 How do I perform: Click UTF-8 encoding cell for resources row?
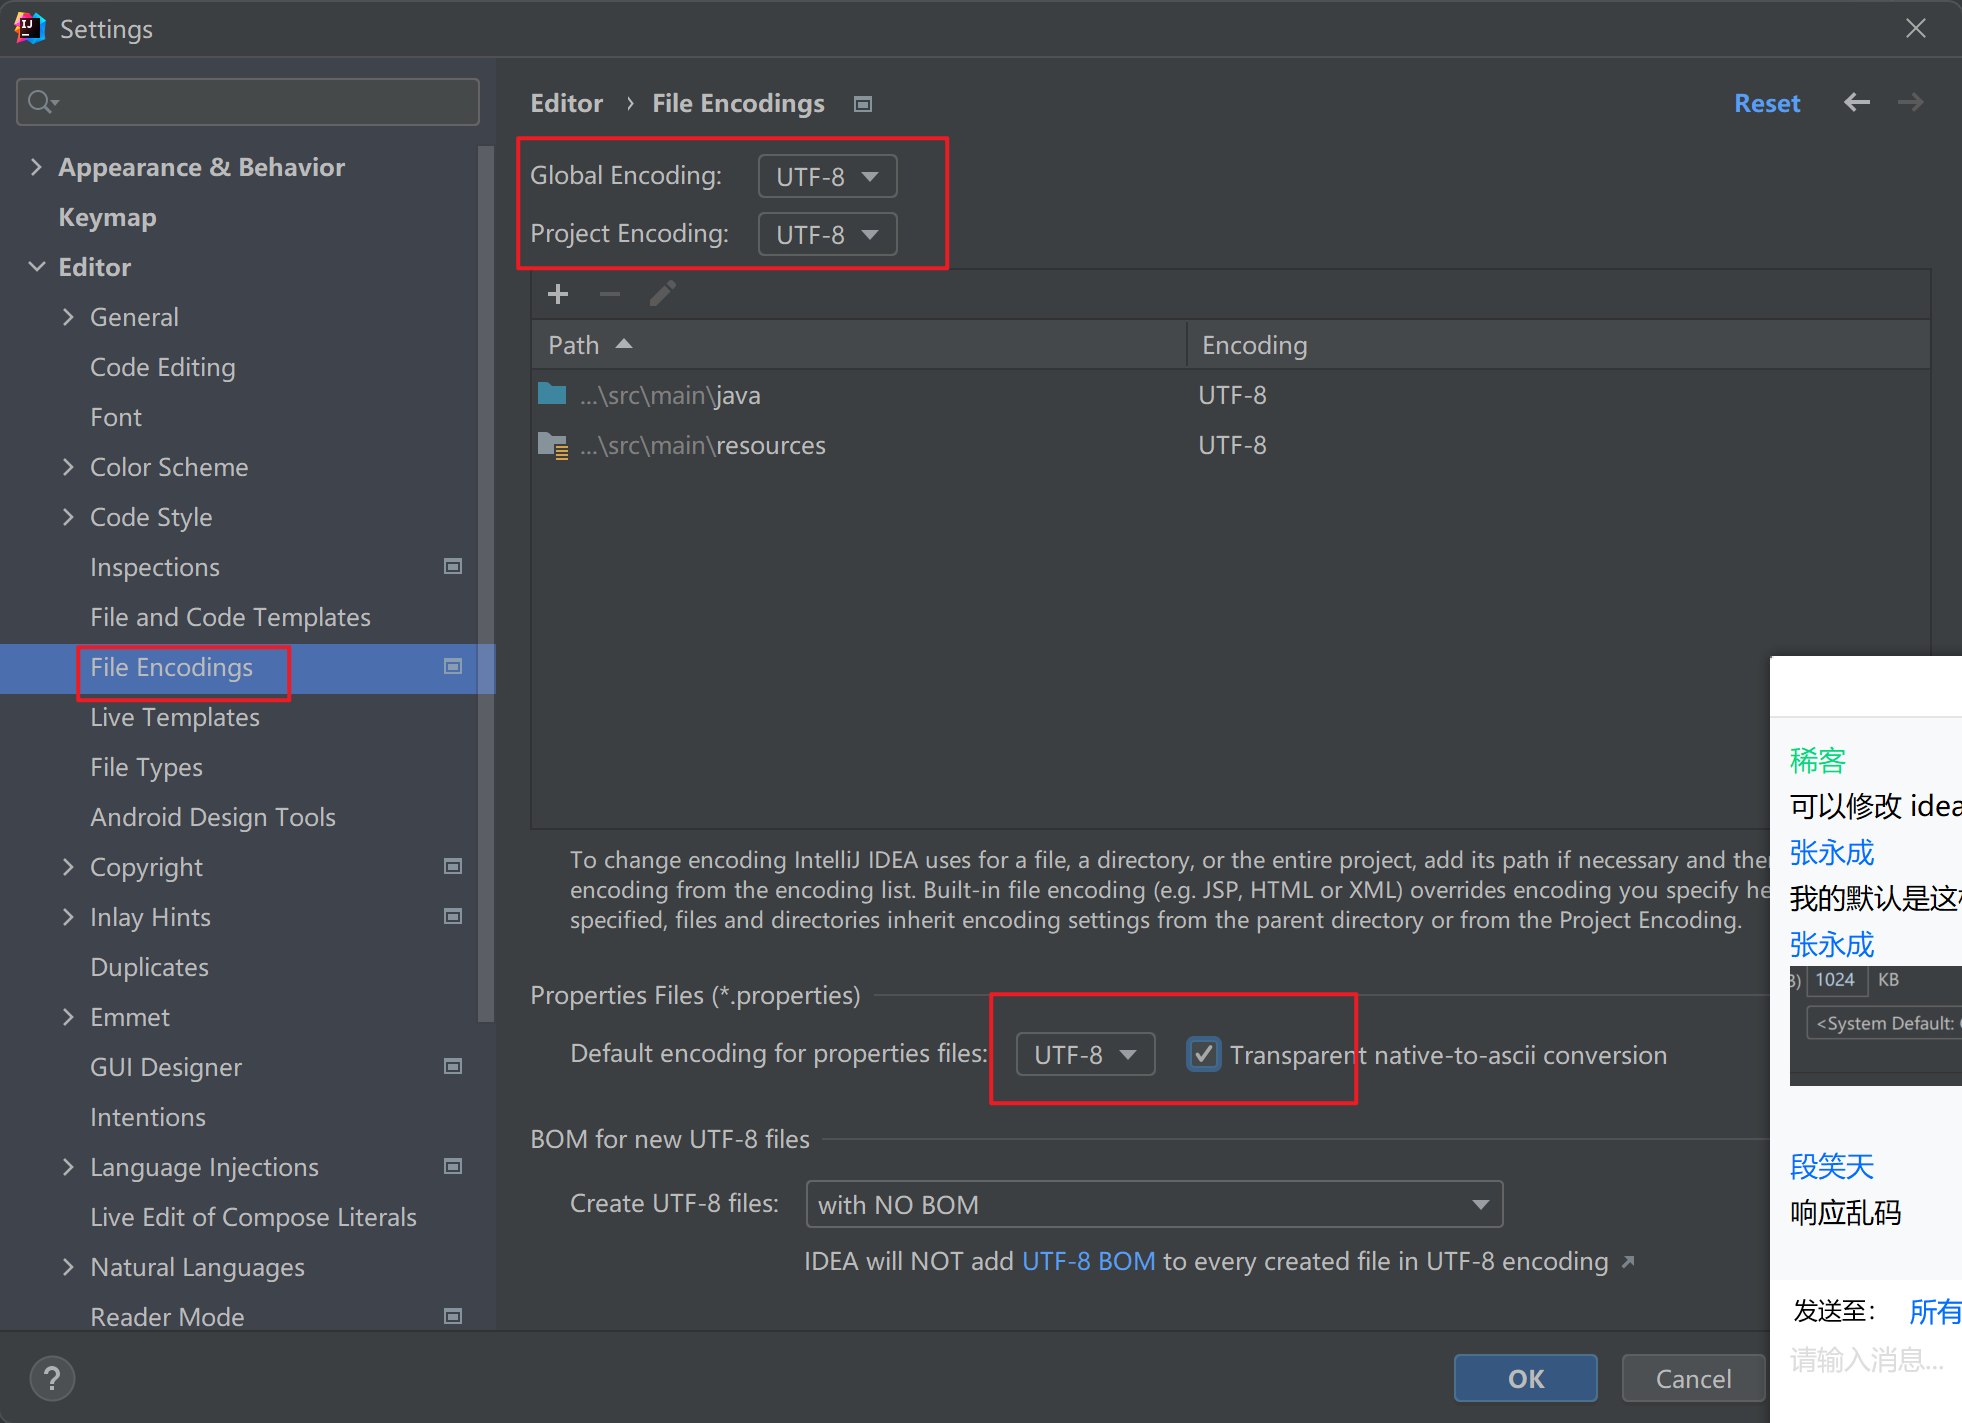pyautogui.click(x=1232, y=445)
